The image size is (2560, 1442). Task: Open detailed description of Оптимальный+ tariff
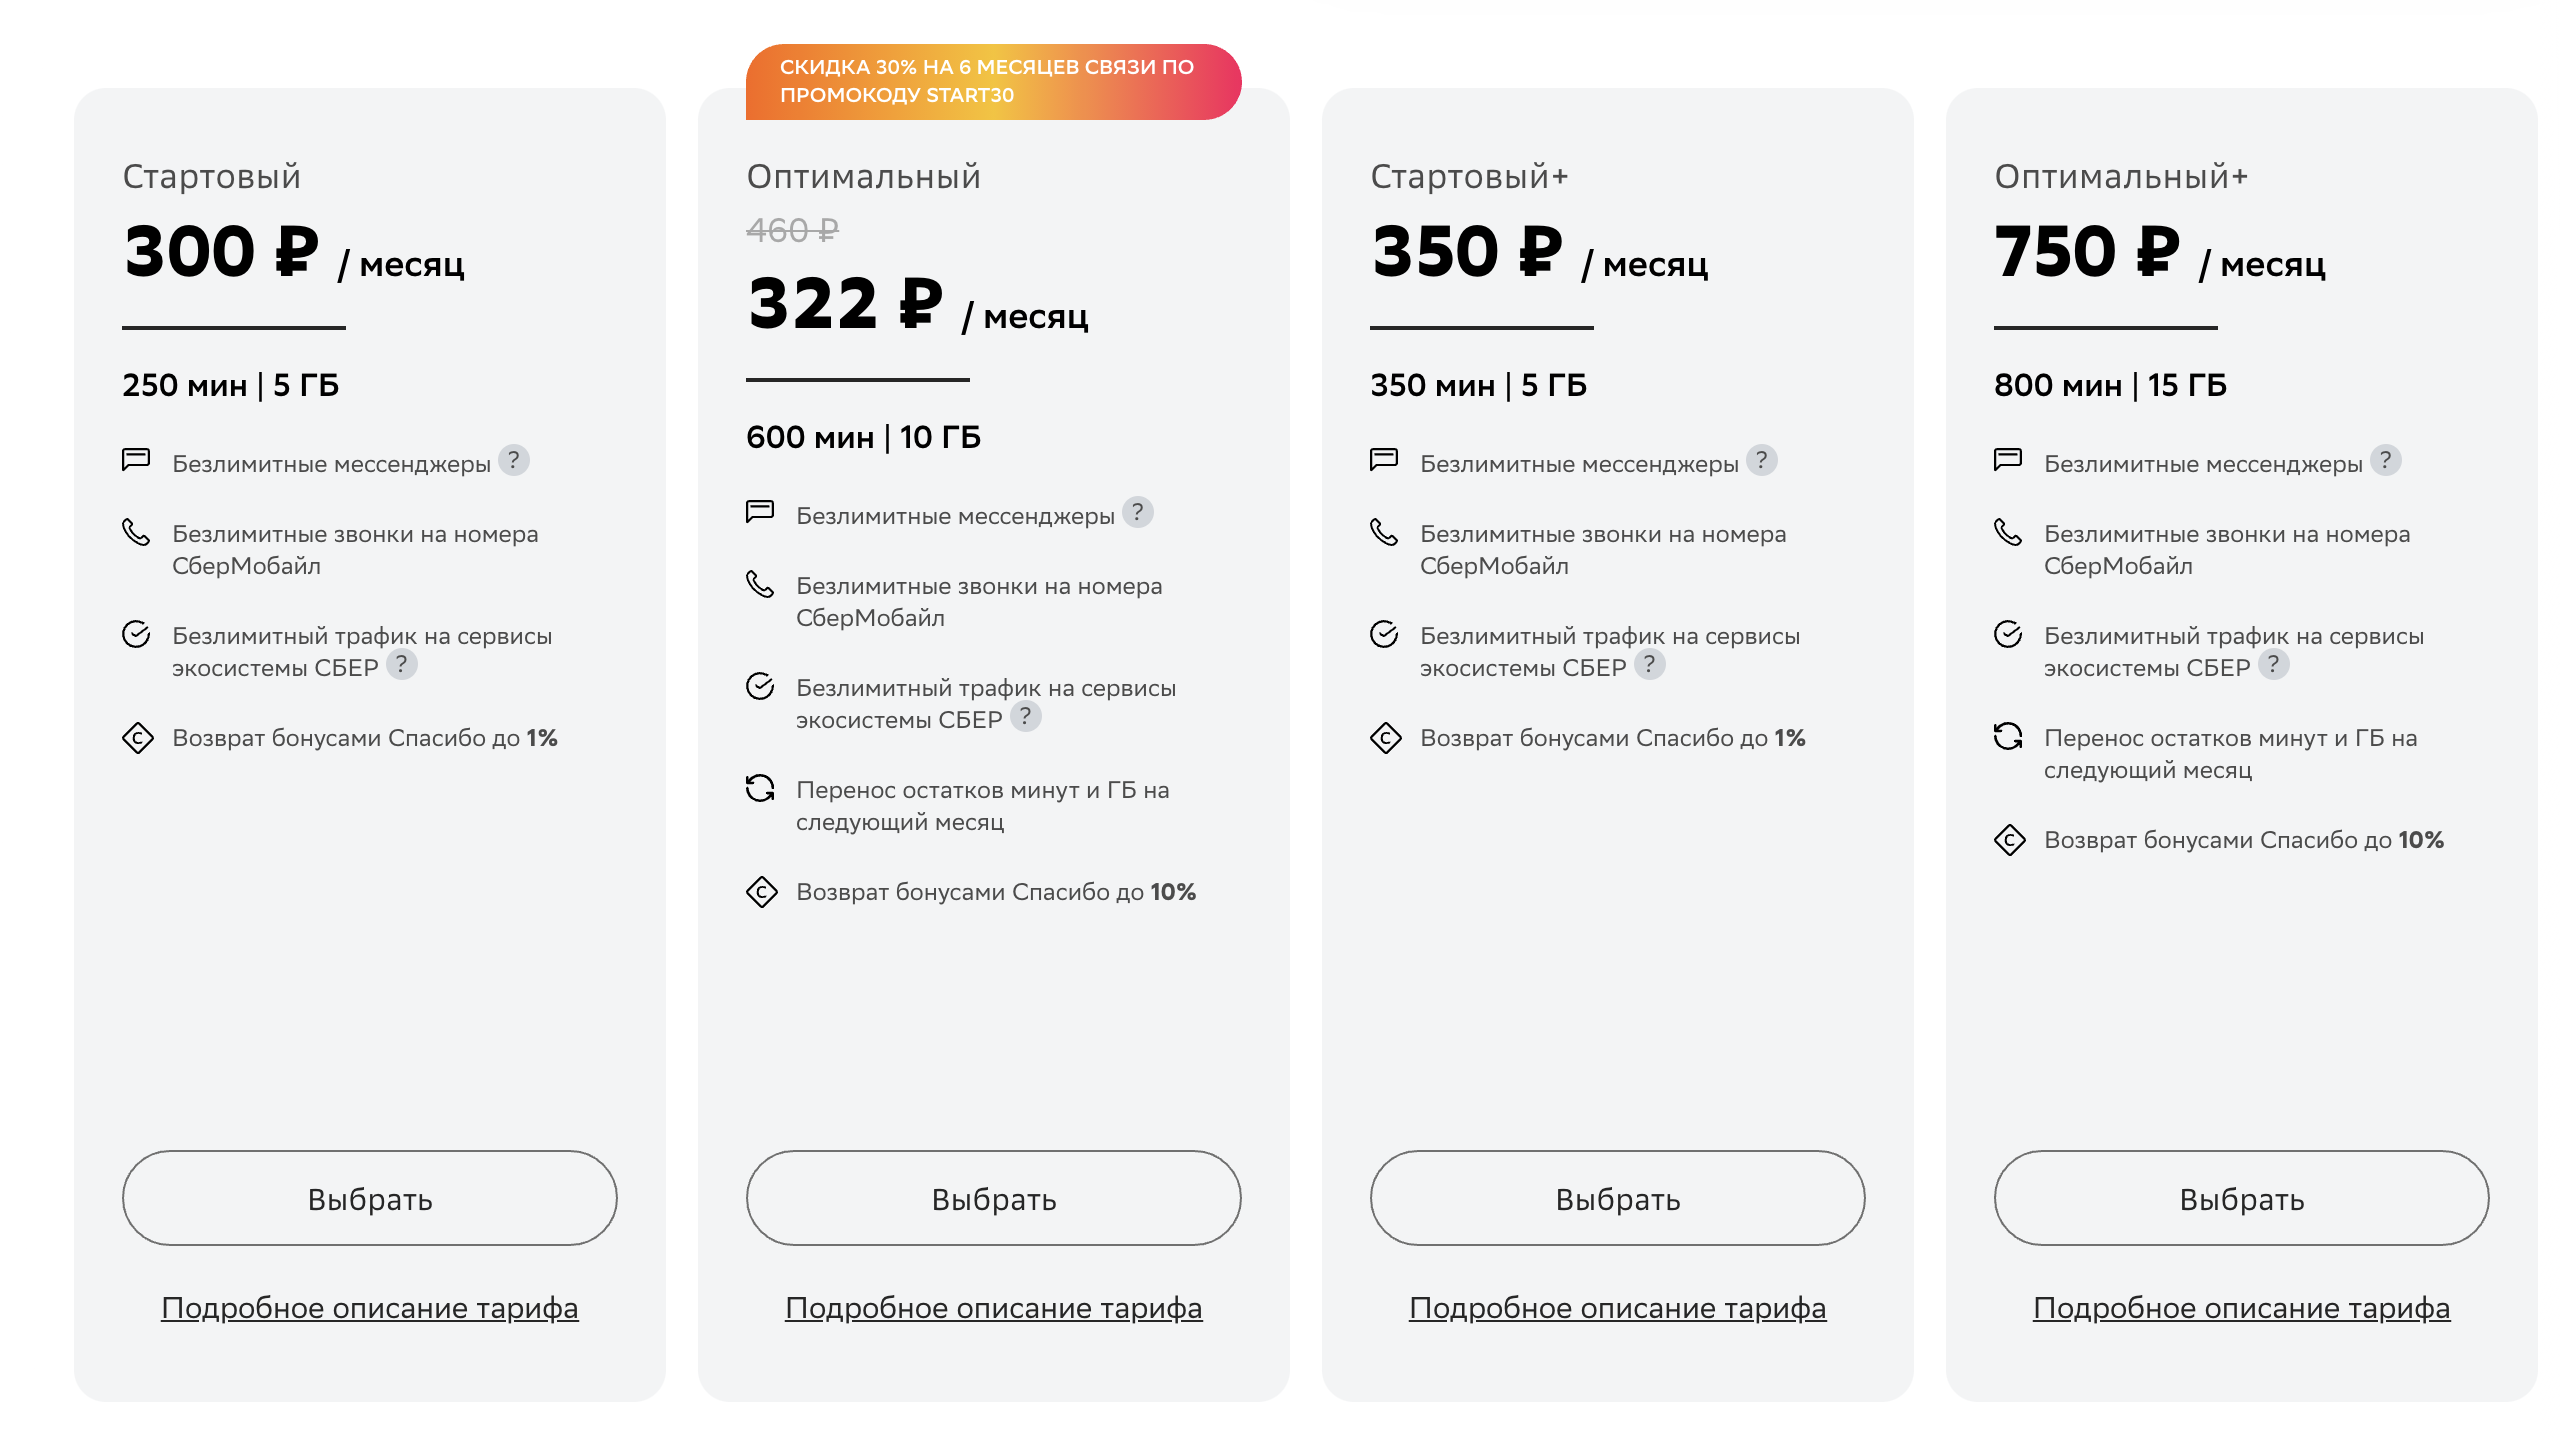point(2243,1307)
